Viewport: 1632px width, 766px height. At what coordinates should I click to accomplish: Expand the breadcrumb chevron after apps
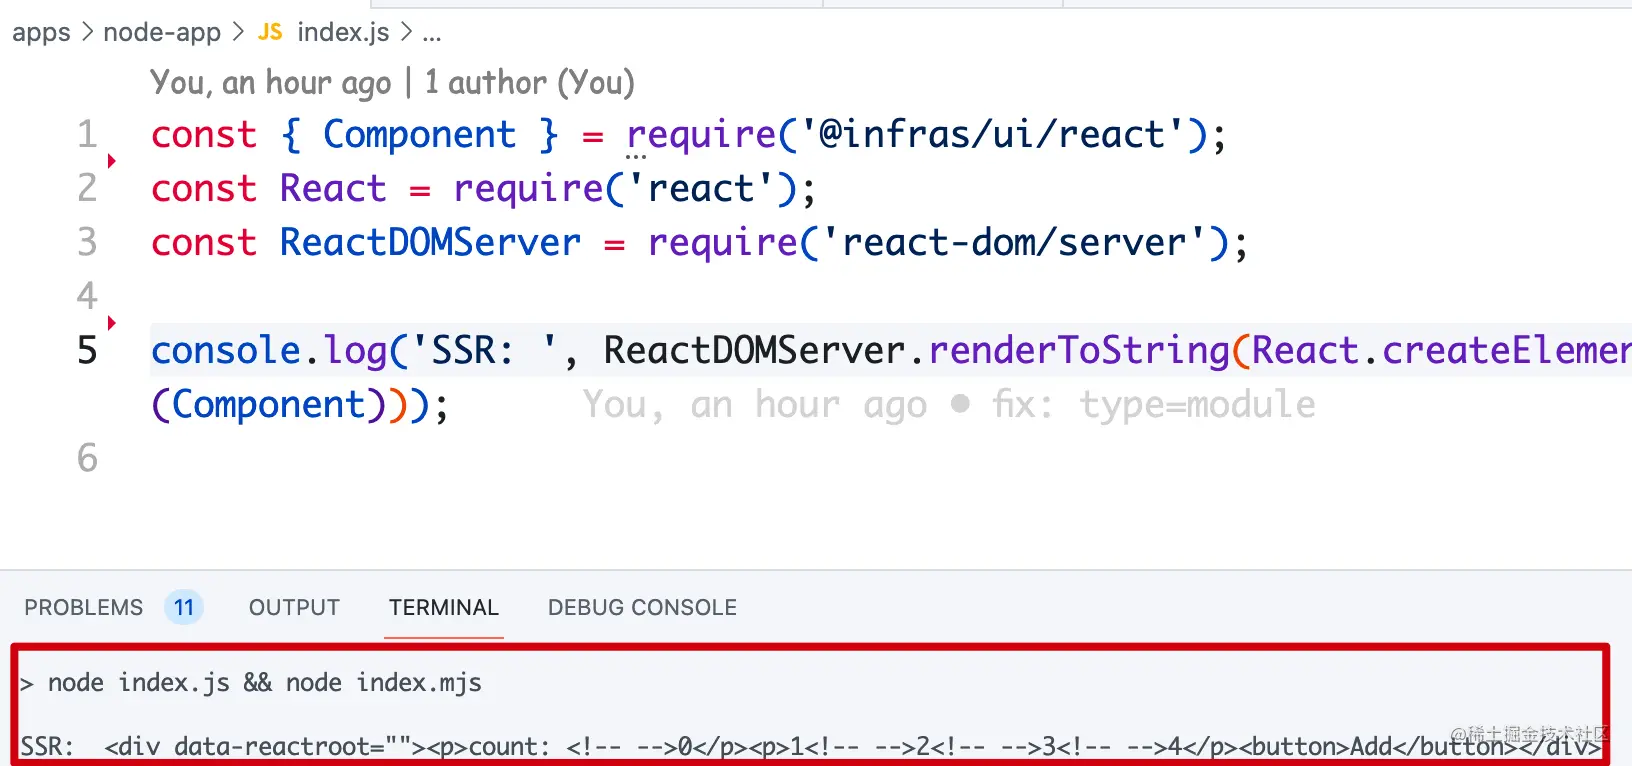coord(87,32)
